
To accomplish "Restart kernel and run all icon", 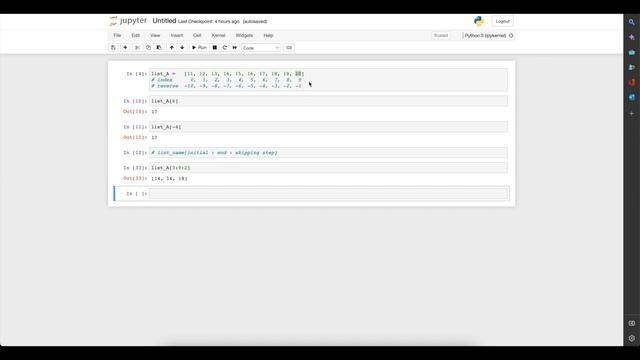I will coord(235,48).
